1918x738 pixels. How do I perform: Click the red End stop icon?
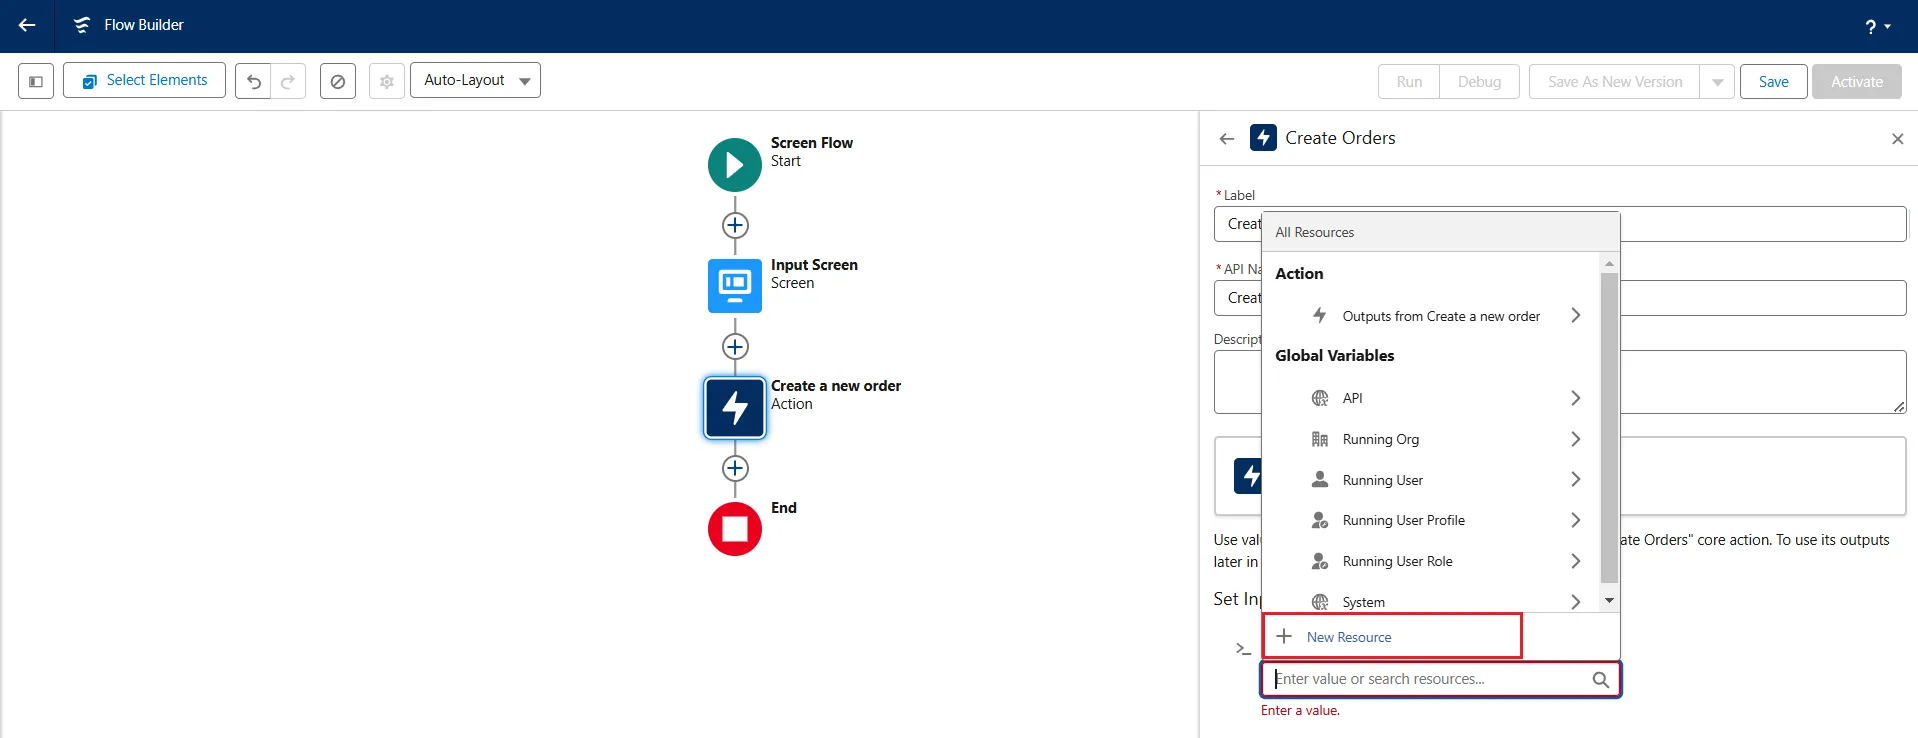pos(734,529)
